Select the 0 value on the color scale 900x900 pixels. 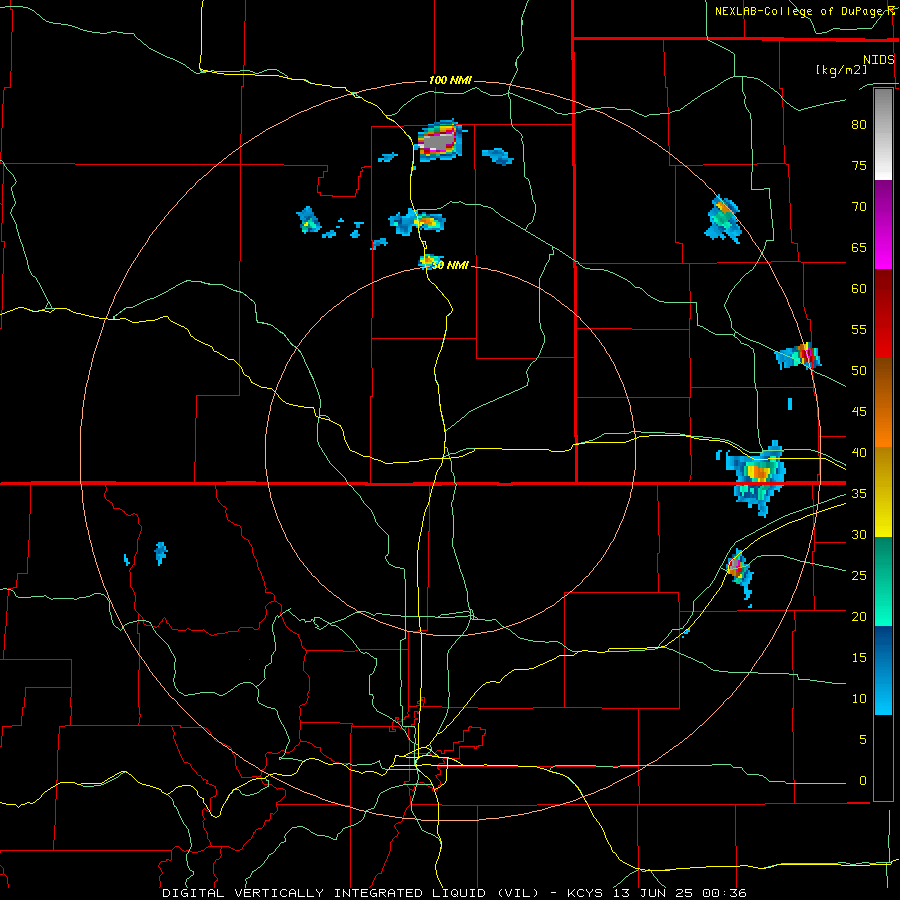[x=863, y=781]
